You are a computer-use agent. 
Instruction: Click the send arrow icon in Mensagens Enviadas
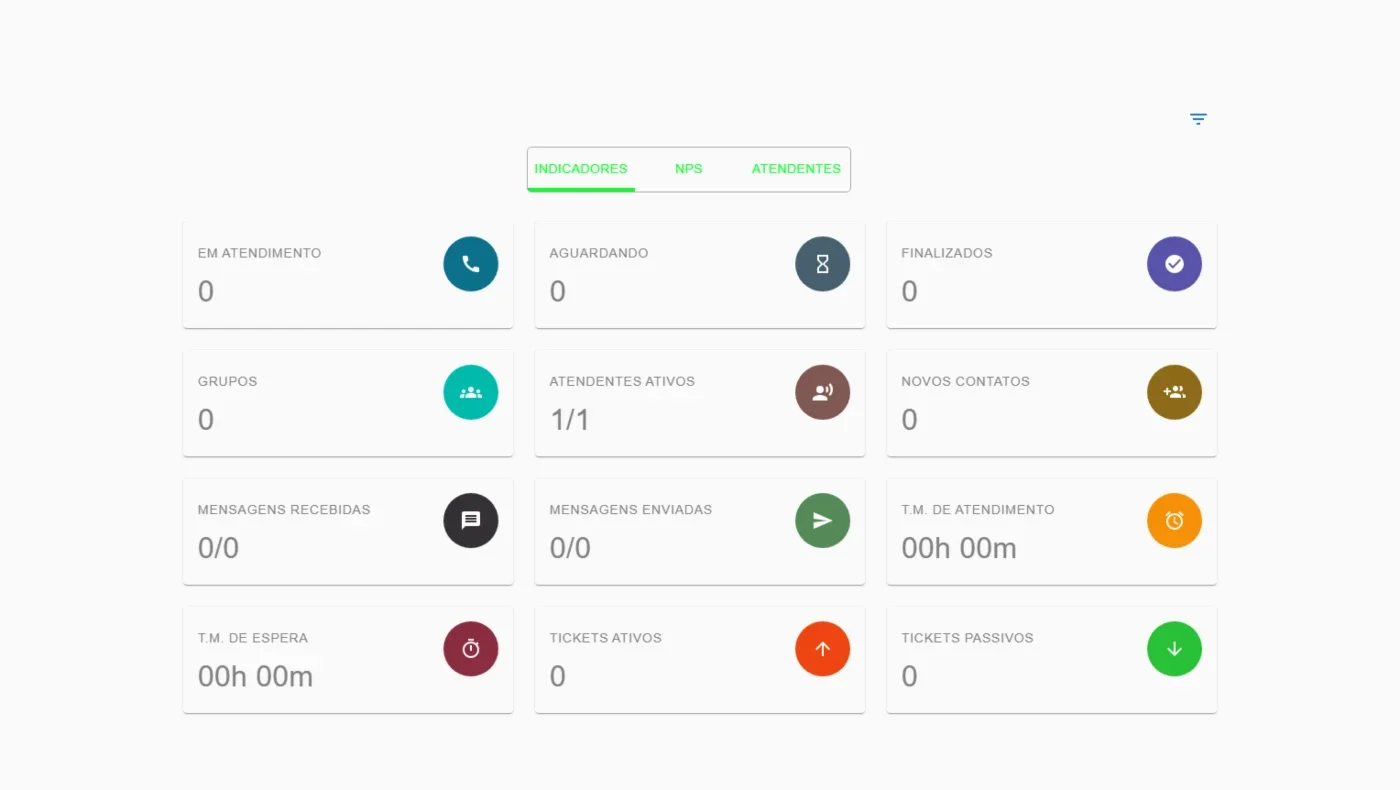tap(823, 520)
